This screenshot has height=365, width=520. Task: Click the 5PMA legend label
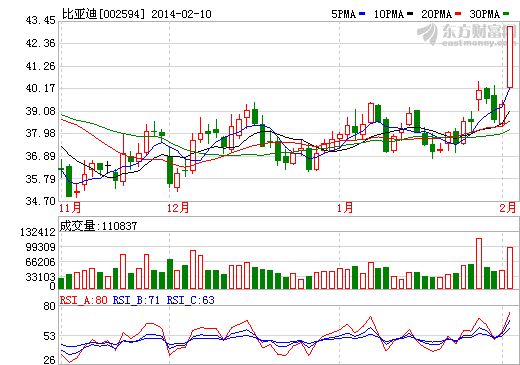[x=344, y=14]
